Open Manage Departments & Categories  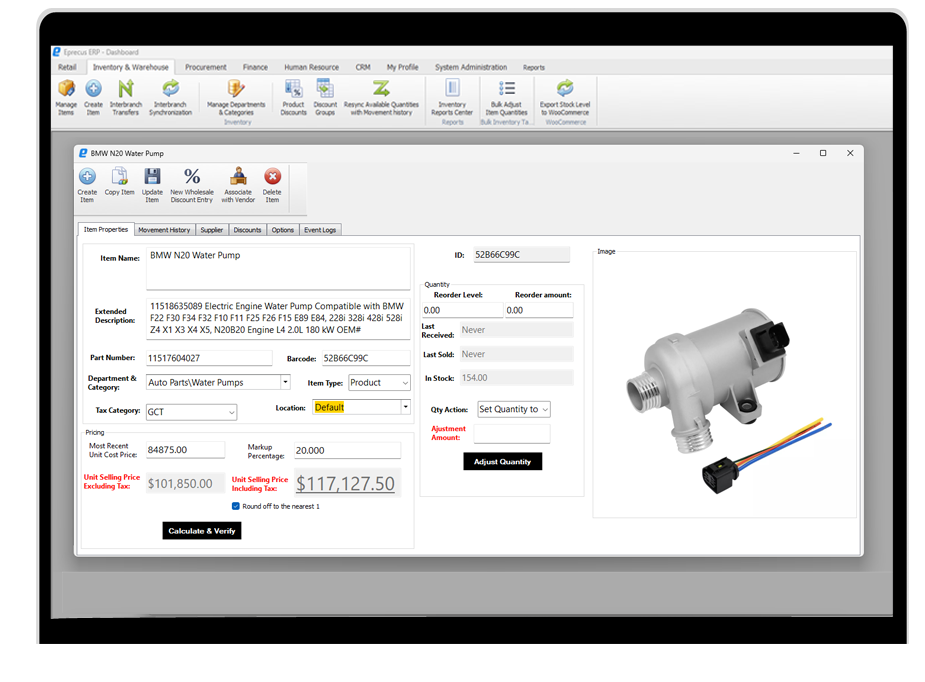(x=236, y=97)
